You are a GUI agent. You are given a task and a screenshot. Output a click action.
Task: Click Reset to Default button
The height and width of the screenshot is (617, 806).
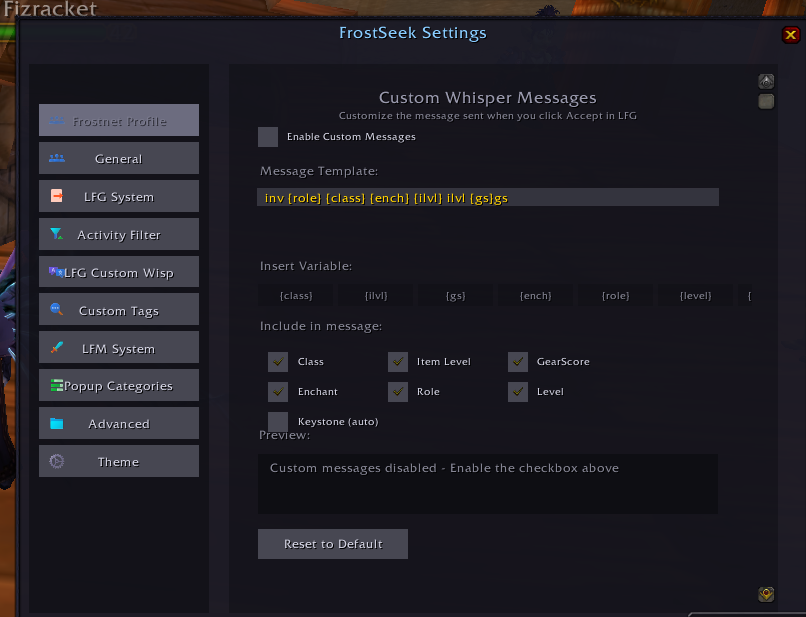coord(333,544)
